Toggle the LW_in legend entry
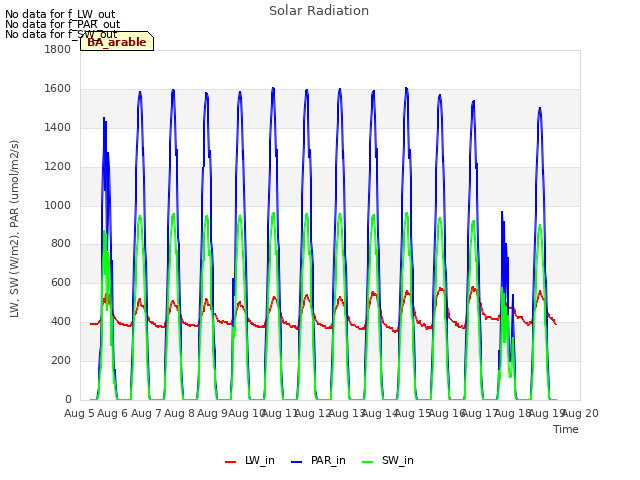The height and width of the screenshot is (480, 640). click(250, 460)
